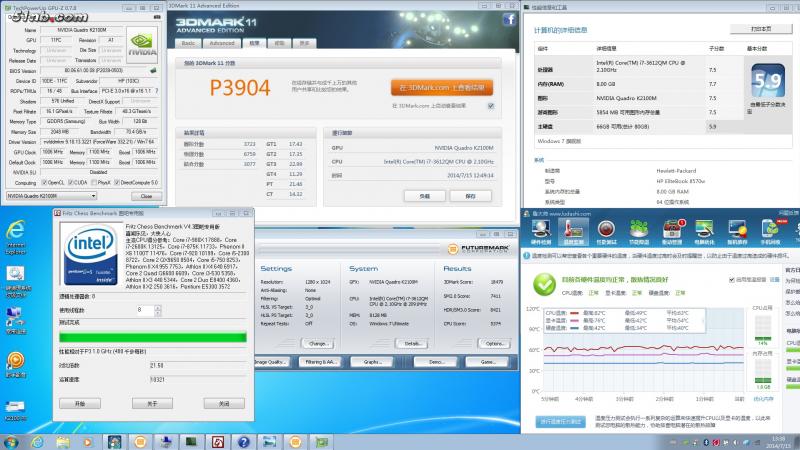Toggle the PhysX checkbox in GPU-Z
This screenshot has height=450, width=800.
pyautogui.click(x=94, y=183)
